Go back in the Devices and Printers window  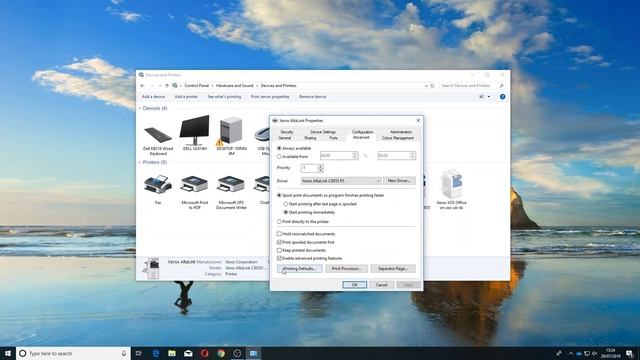pyautogui.click(x=142, y=86)
